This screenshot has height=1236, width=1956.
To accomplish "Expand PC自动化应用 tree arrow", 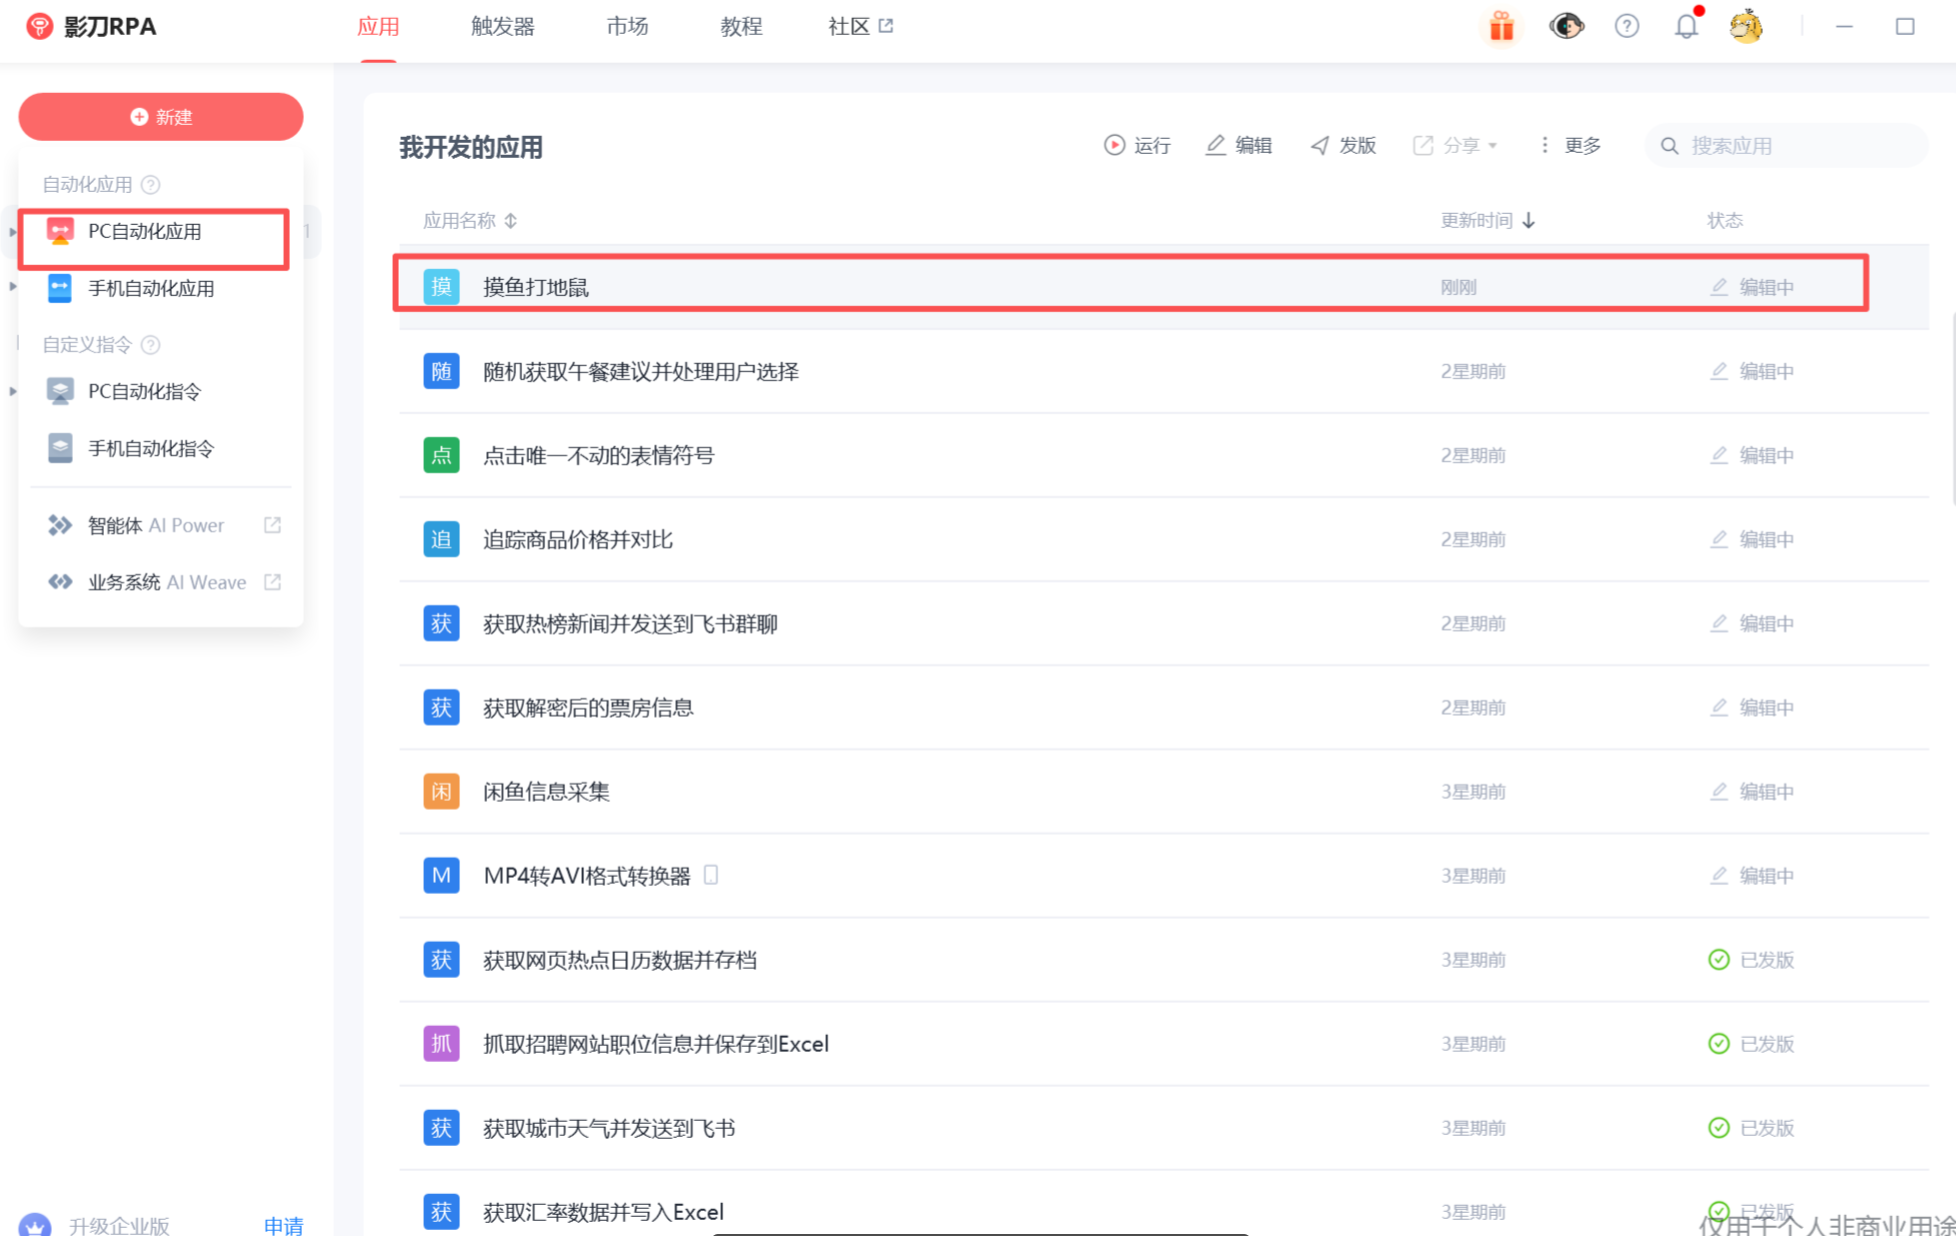I will (x=12, y=232).
